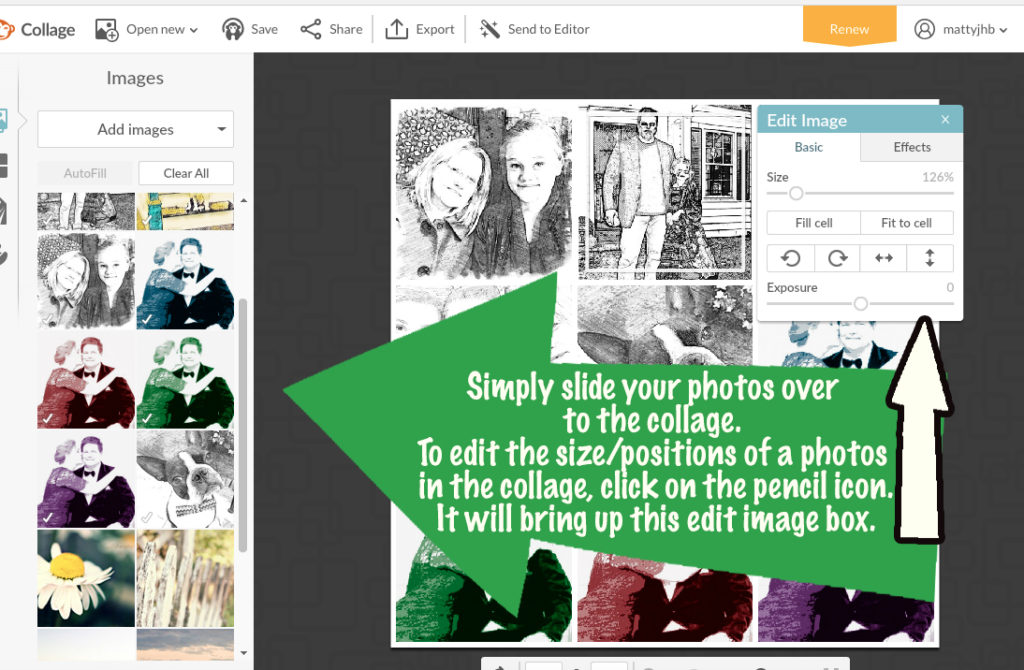The height and width of the screenshot is (670, 1024).
Task: Click the Fill cell button
Action: (x=814, y=223)
